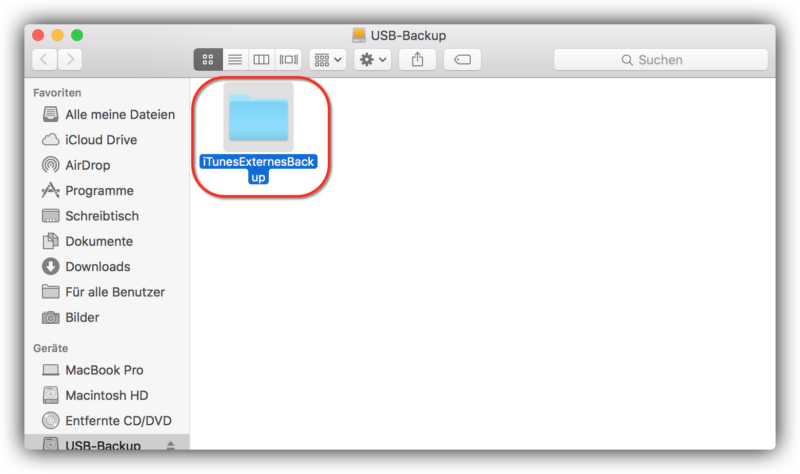Switch to icon view mode

[x=208, y=60]
